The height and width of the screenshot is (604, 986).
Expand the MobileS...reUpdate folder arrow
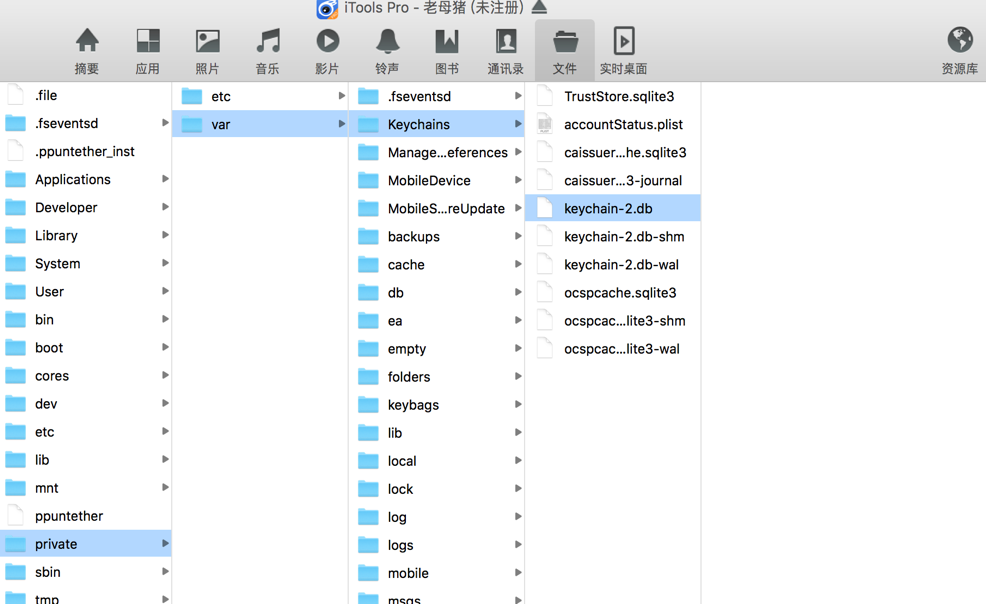tap(518, 208)
